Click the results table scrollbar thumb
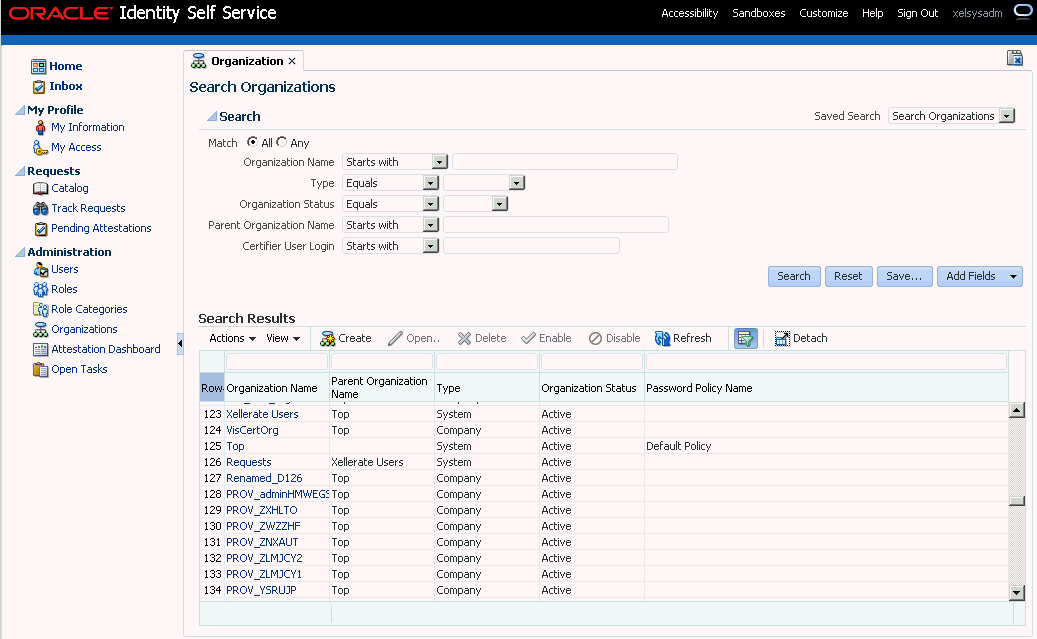The image size is (1037, 639). 1017,501
